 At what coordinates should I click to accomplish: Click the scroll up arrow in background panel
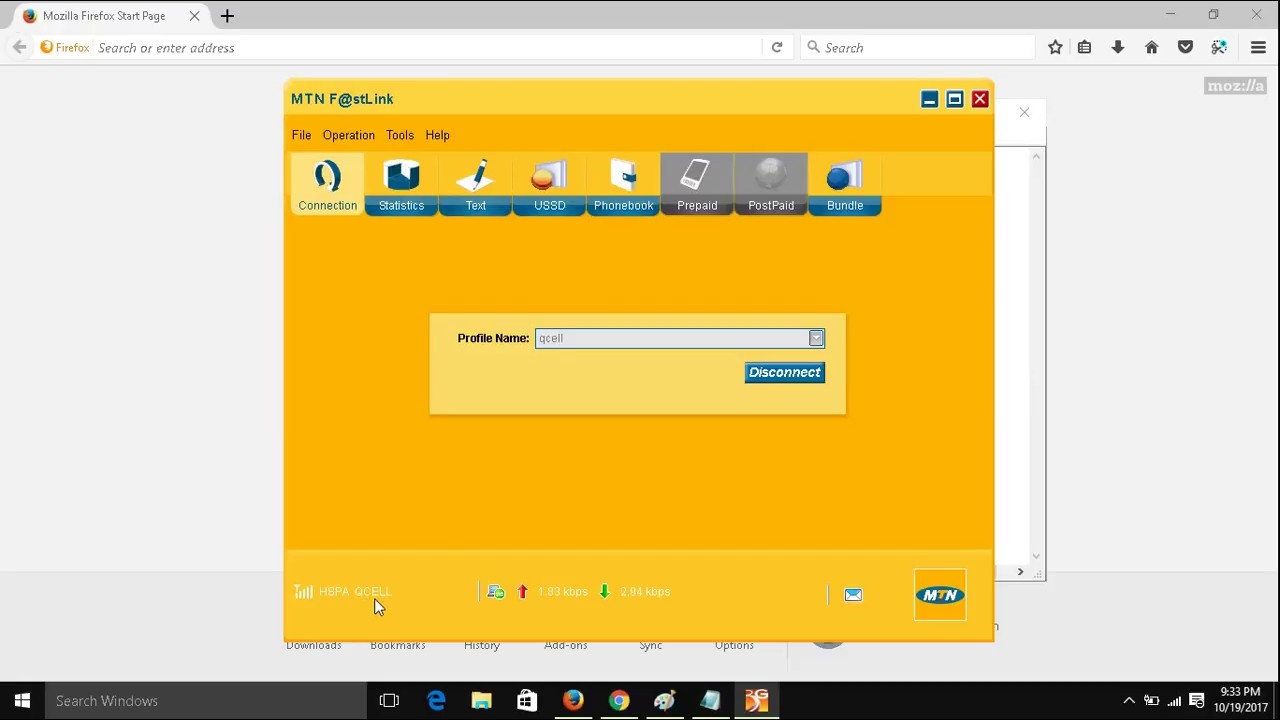[1037, 156]
